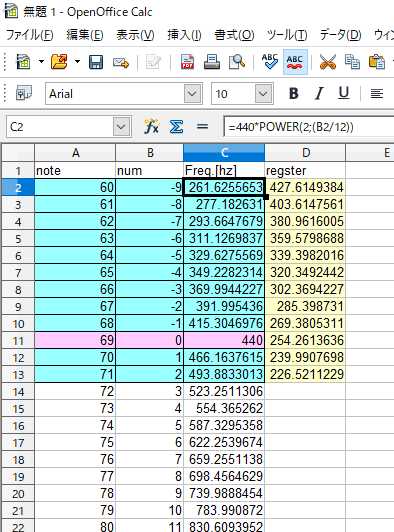Select the 'regster' header cell
Screen dimensions: 394x532
(x=305, y=170)
